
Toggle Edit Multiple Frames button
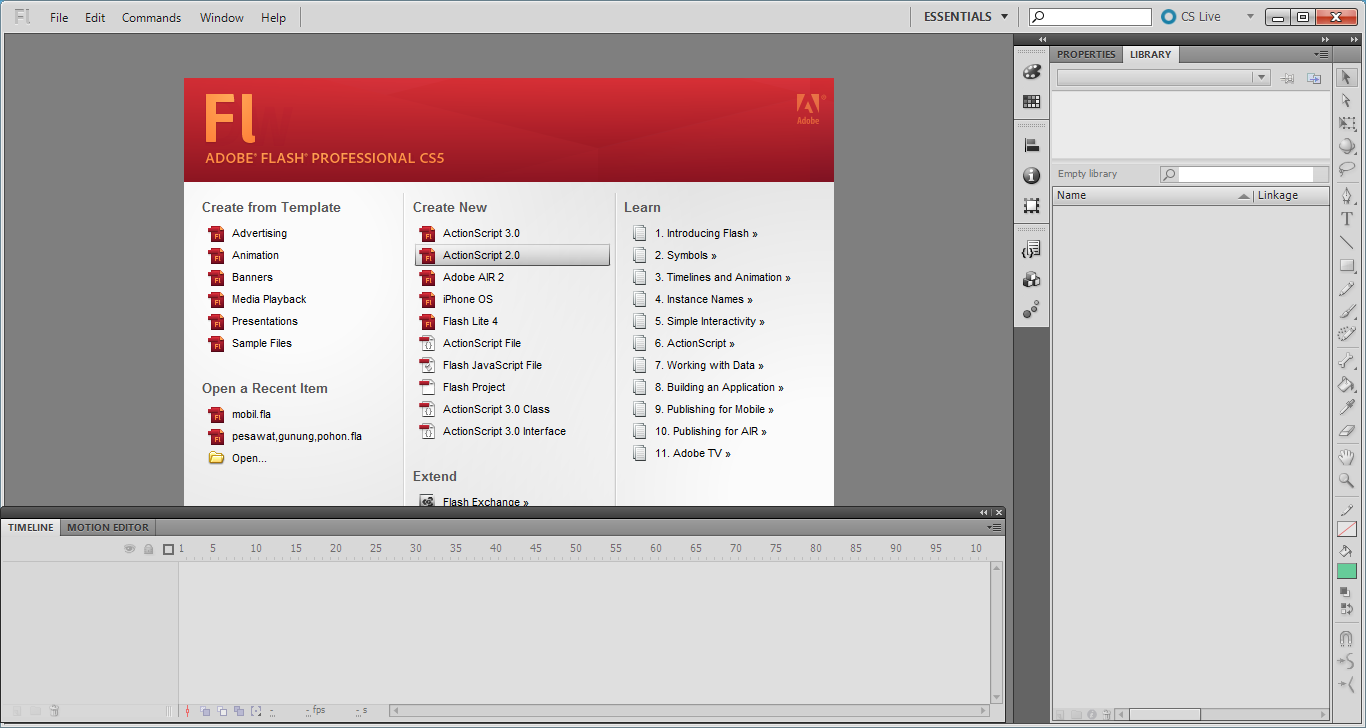tap(239, 711)
